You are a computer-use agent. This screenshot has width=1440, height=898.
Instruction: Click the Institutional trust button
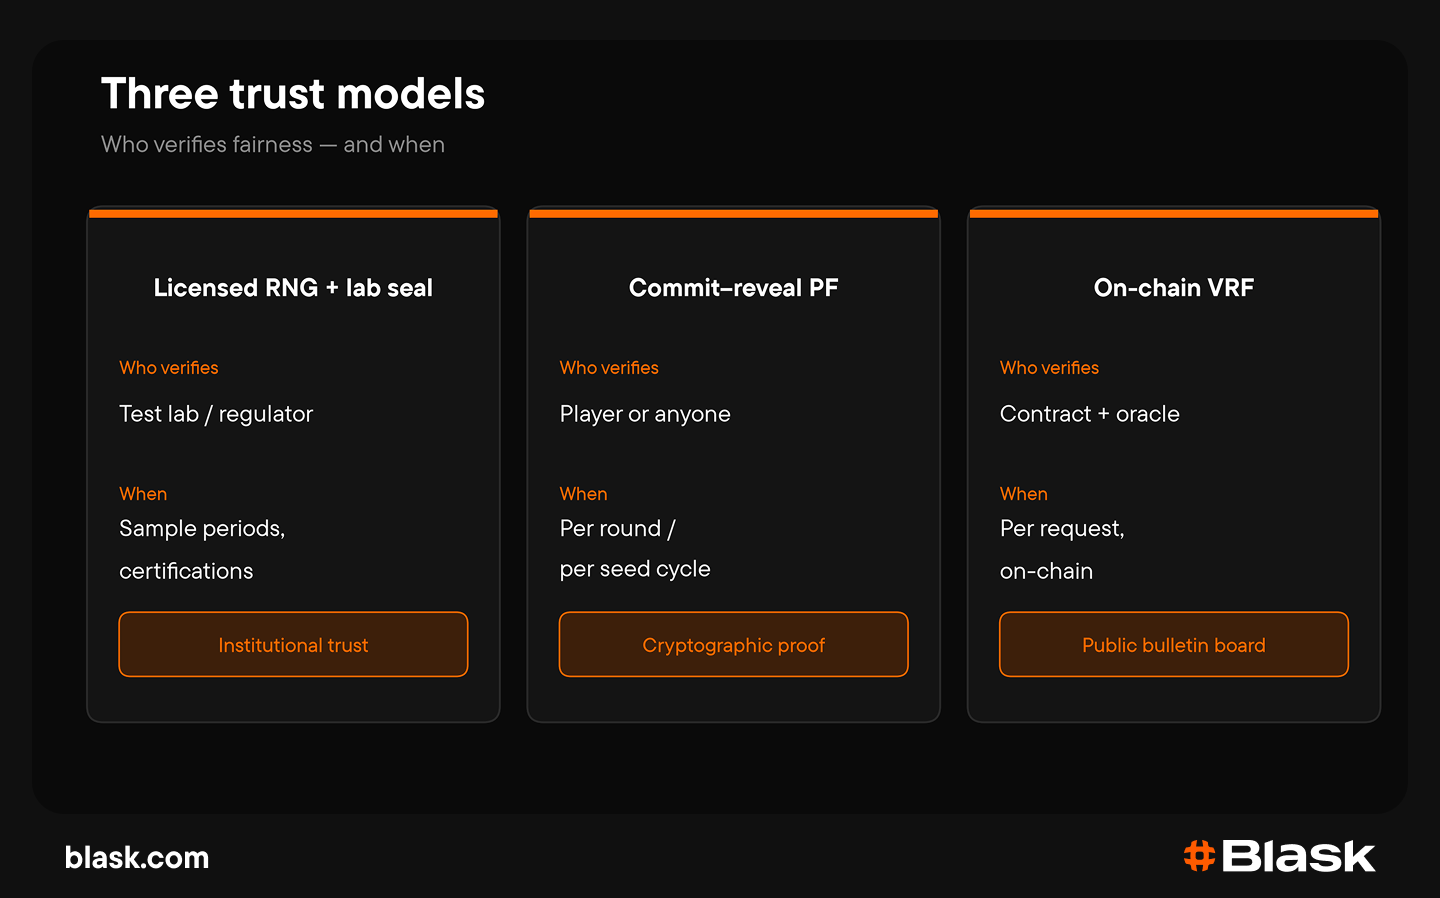click(x=293, y=645)
